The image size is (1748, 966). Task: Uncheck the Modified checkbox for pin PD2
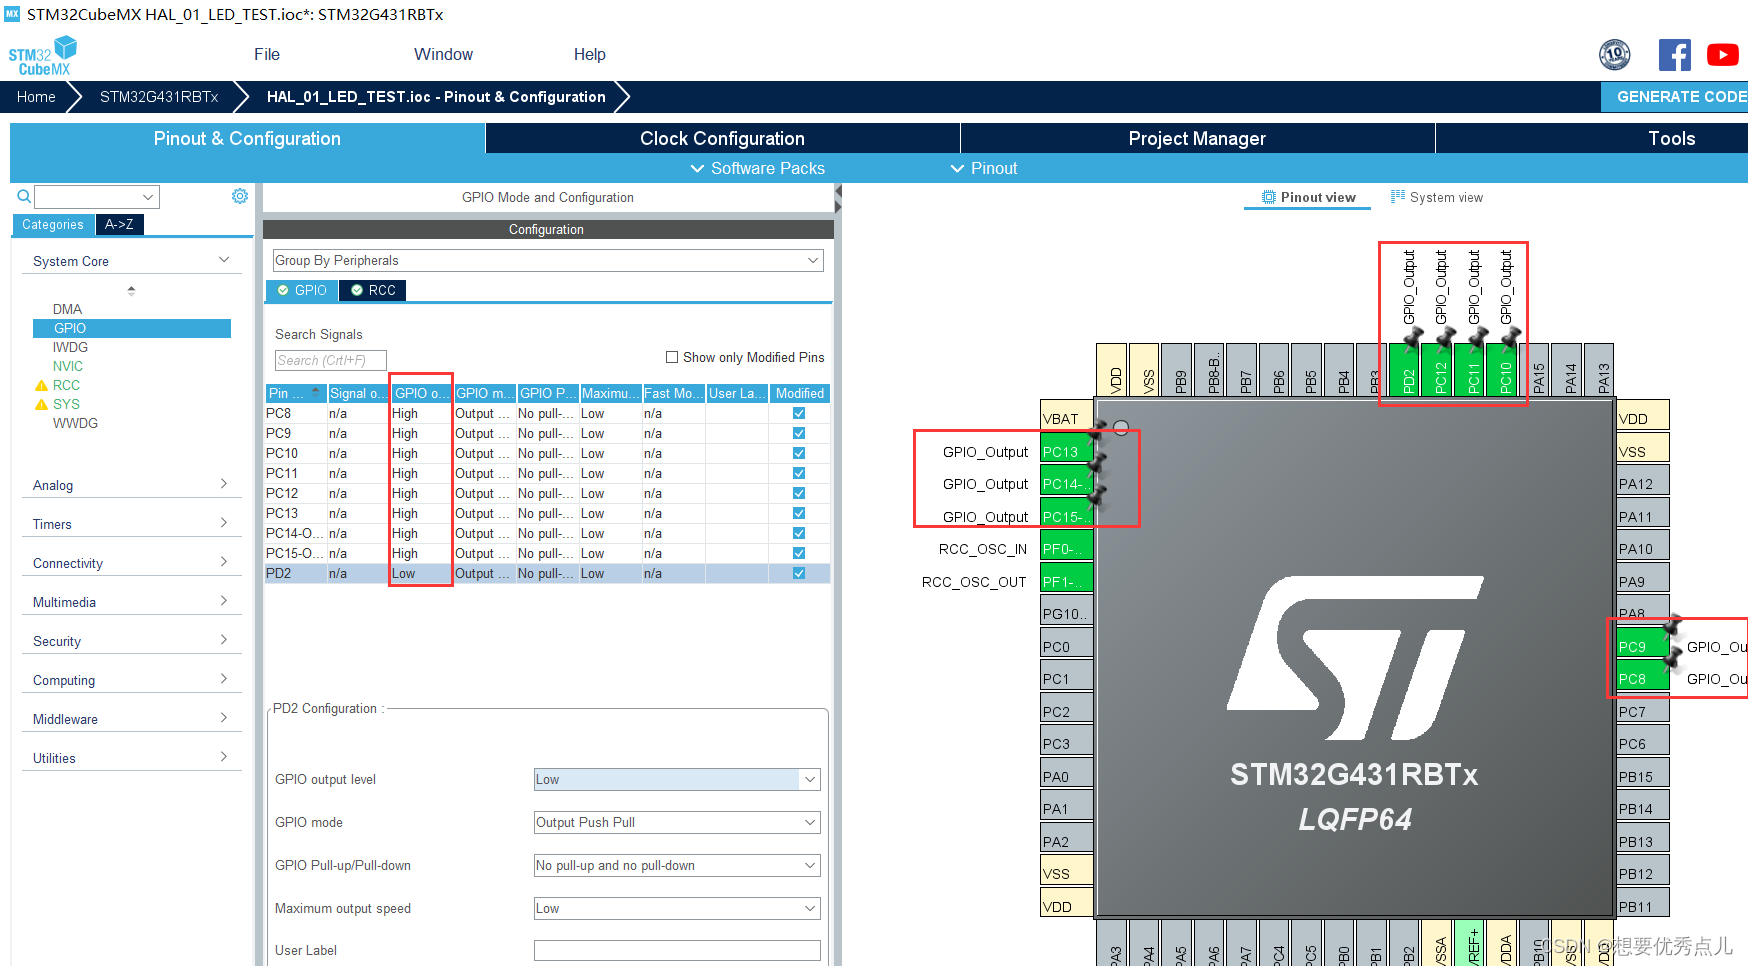coord(798,573)
